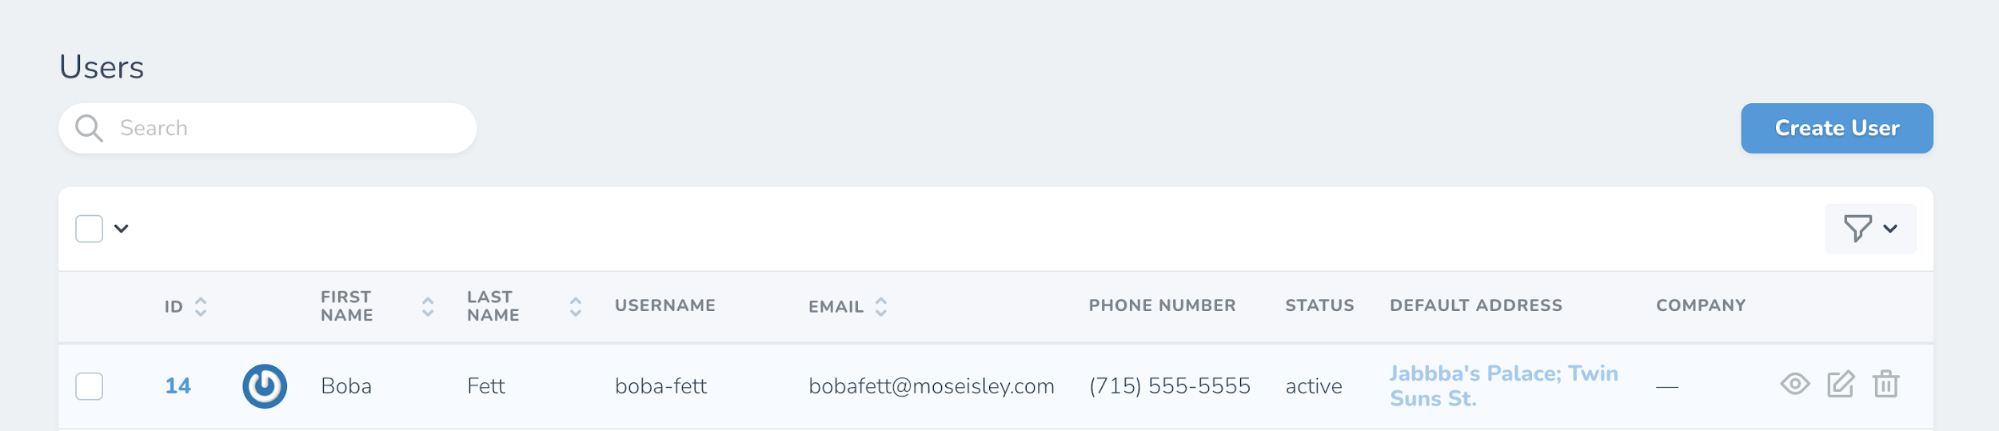The width and height of the screenshot is (1999, 431).
Task: Click the Username column header
Action: click(665, 306)
